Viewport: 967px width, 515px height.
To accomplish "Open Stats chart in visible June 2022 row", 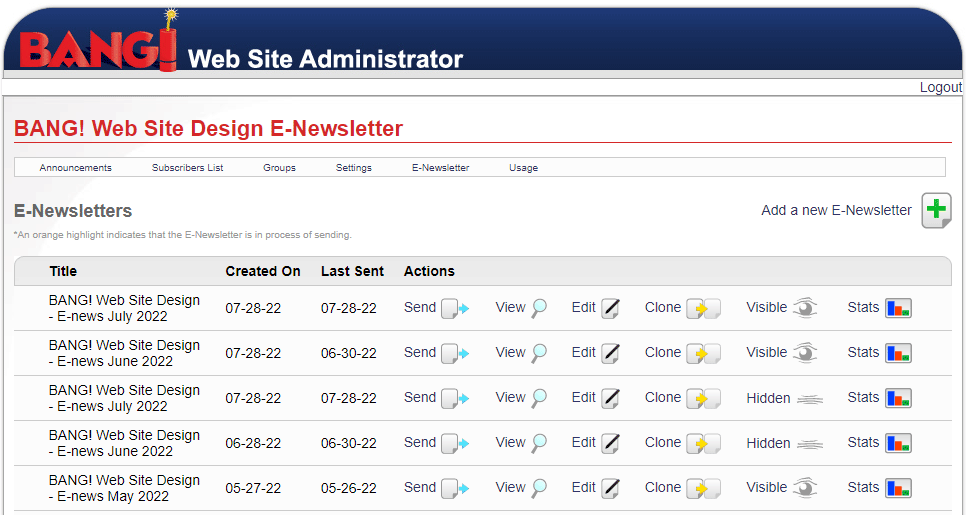I will tap(898, 353).
